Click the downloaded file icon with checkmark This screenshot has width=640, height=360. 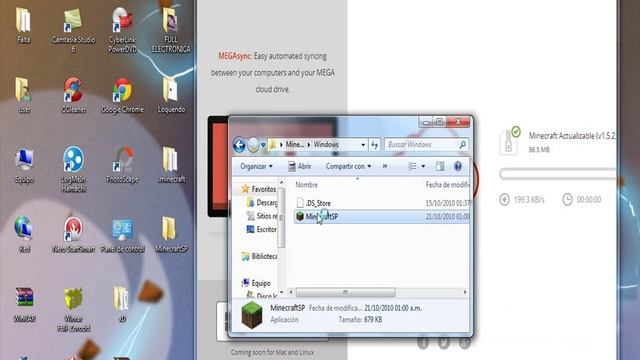coord(510,140)
